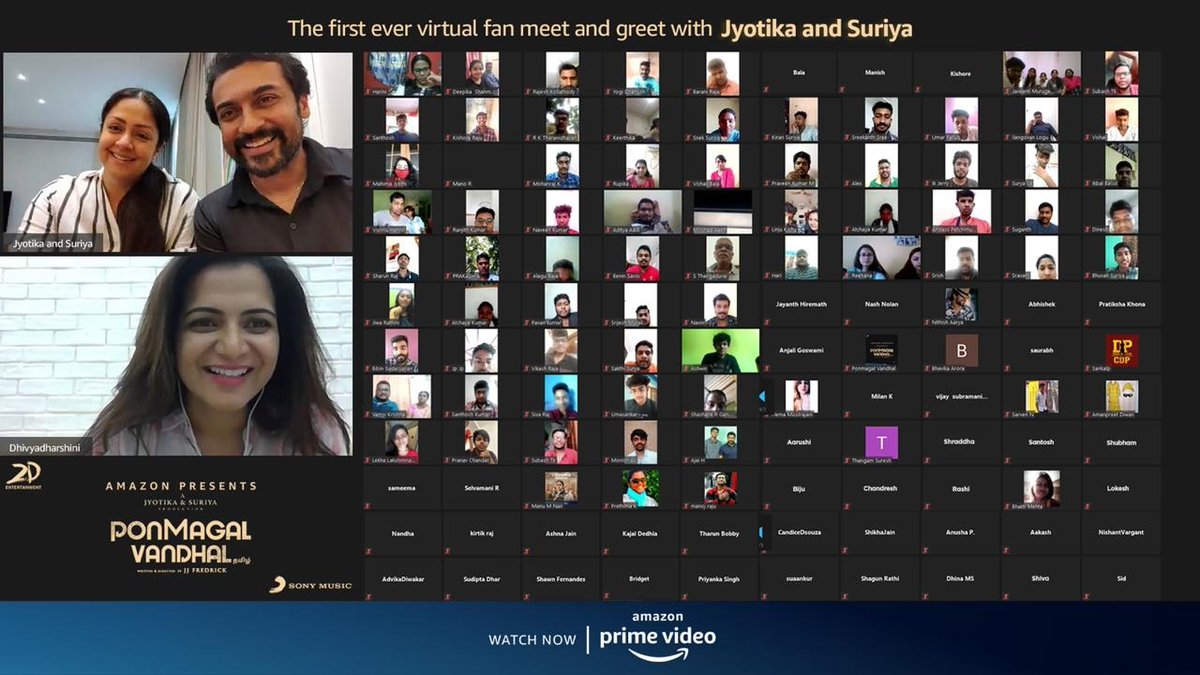
Task: Click muted mic icon on sameema's tile
Action: coord(367,505)
